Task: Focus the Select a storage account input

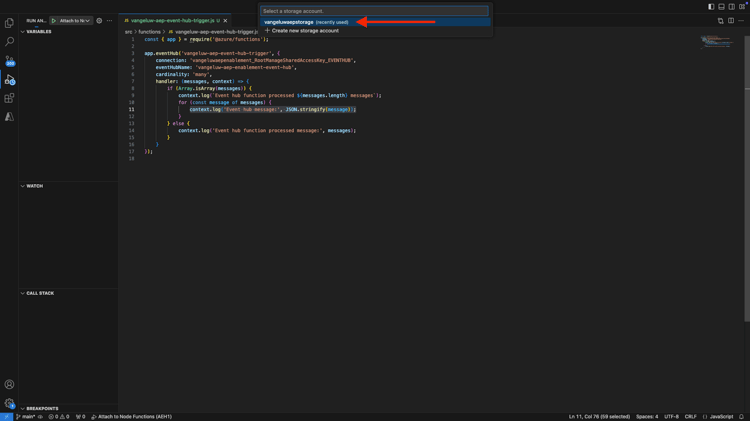Action: point(375,11)
